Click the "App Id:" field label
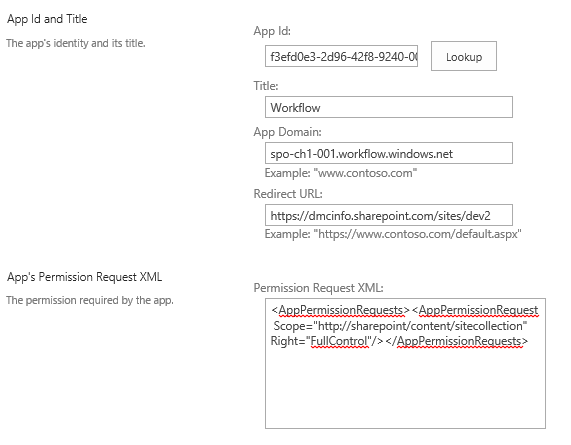571x445 pixels. pos(272,31)
